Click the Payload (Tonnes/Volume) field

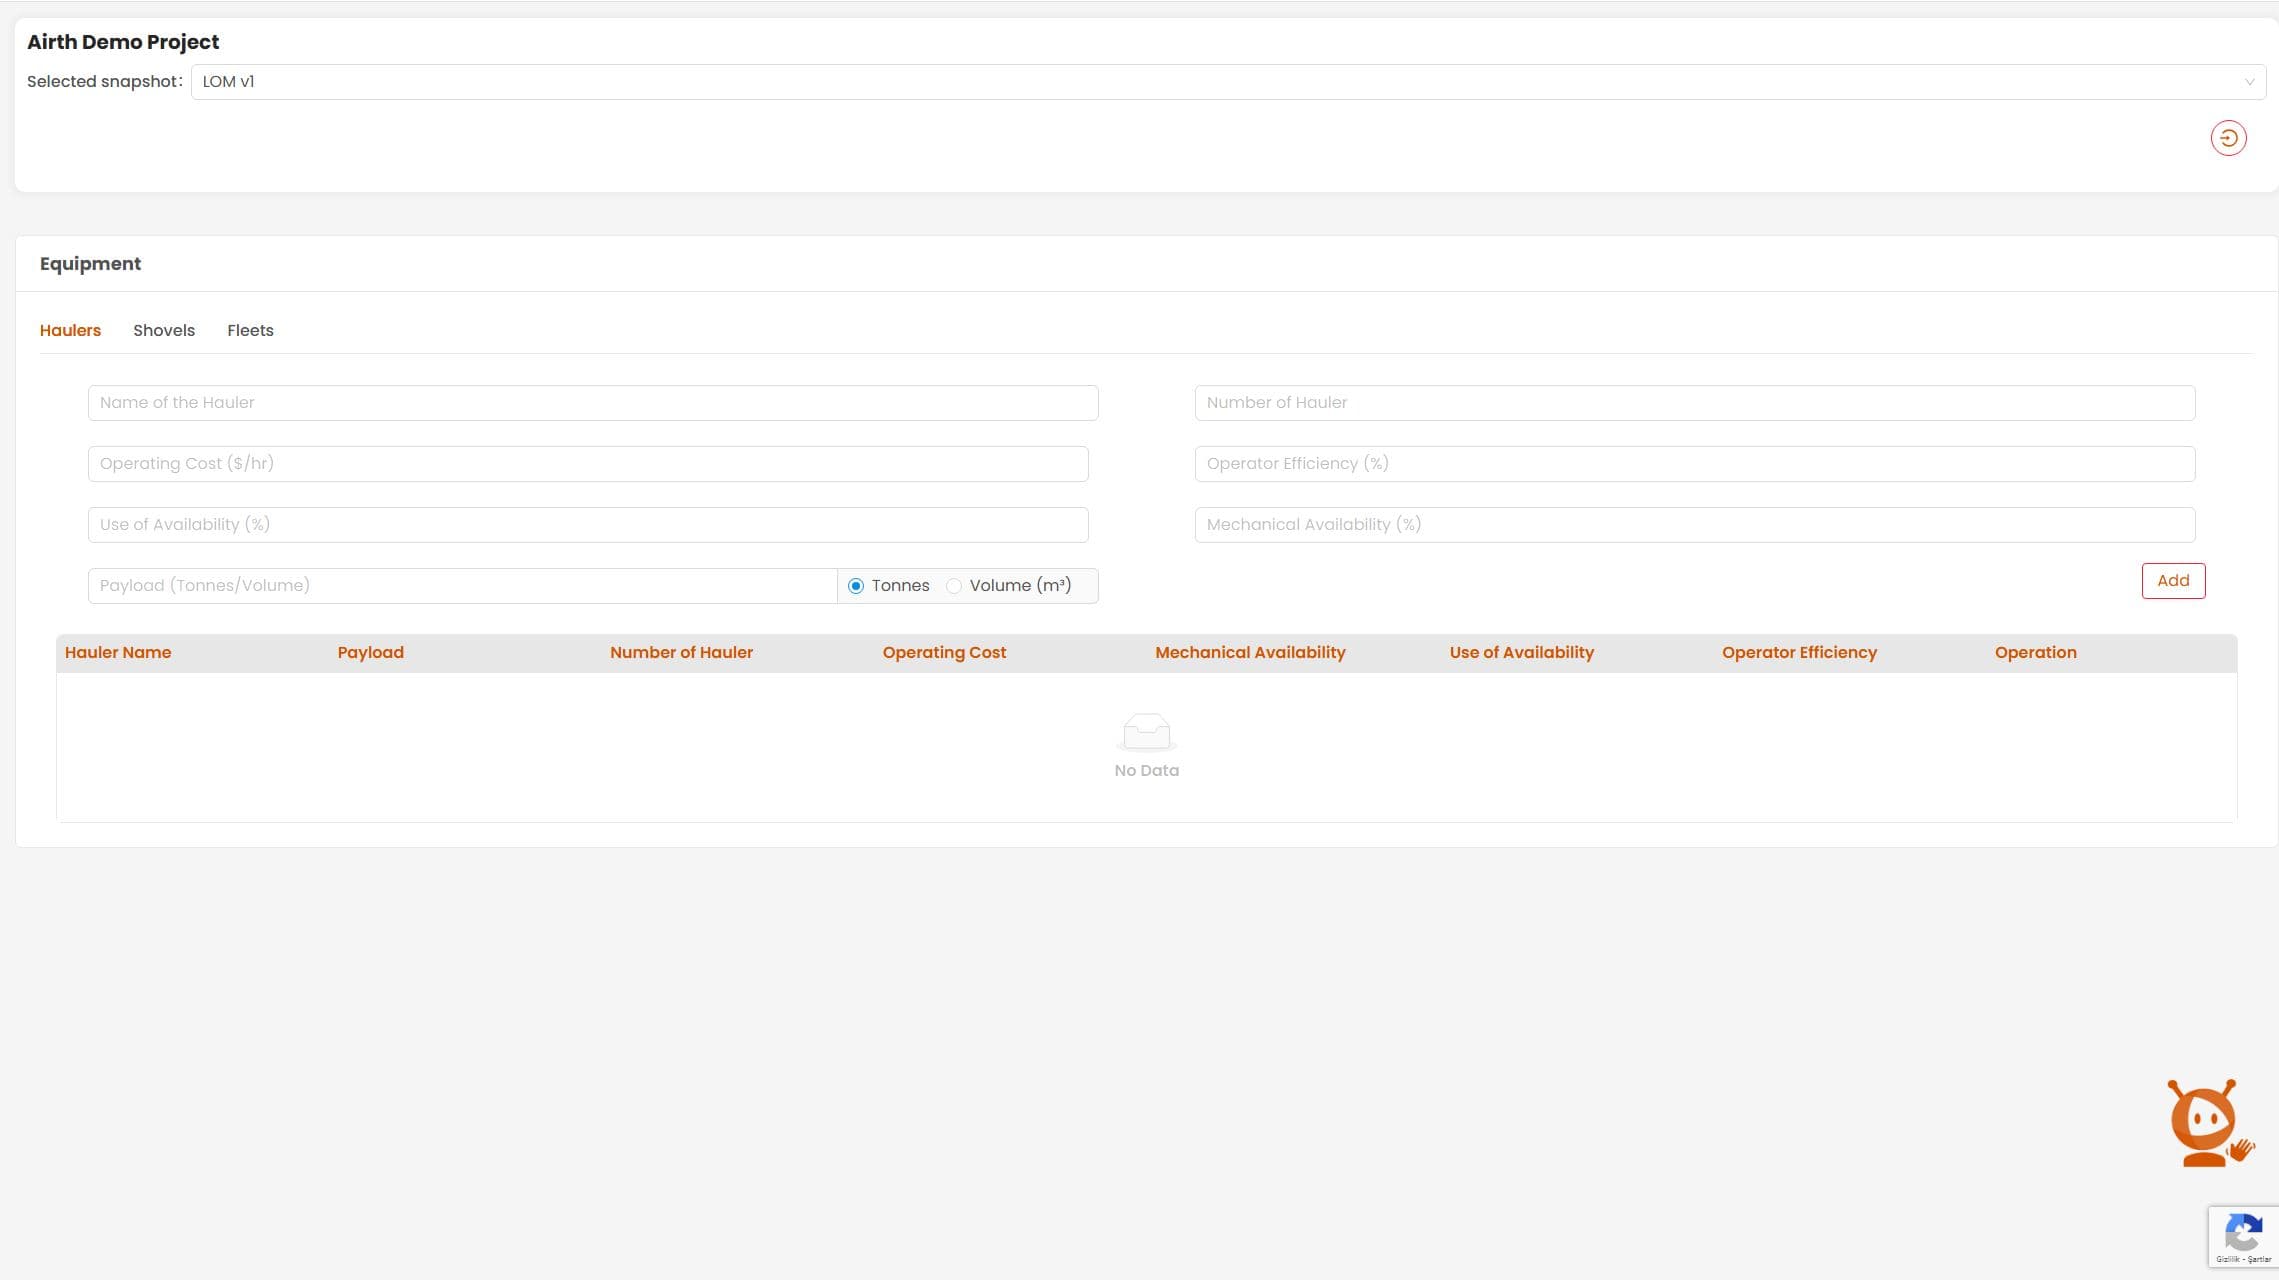coord(462,586)
